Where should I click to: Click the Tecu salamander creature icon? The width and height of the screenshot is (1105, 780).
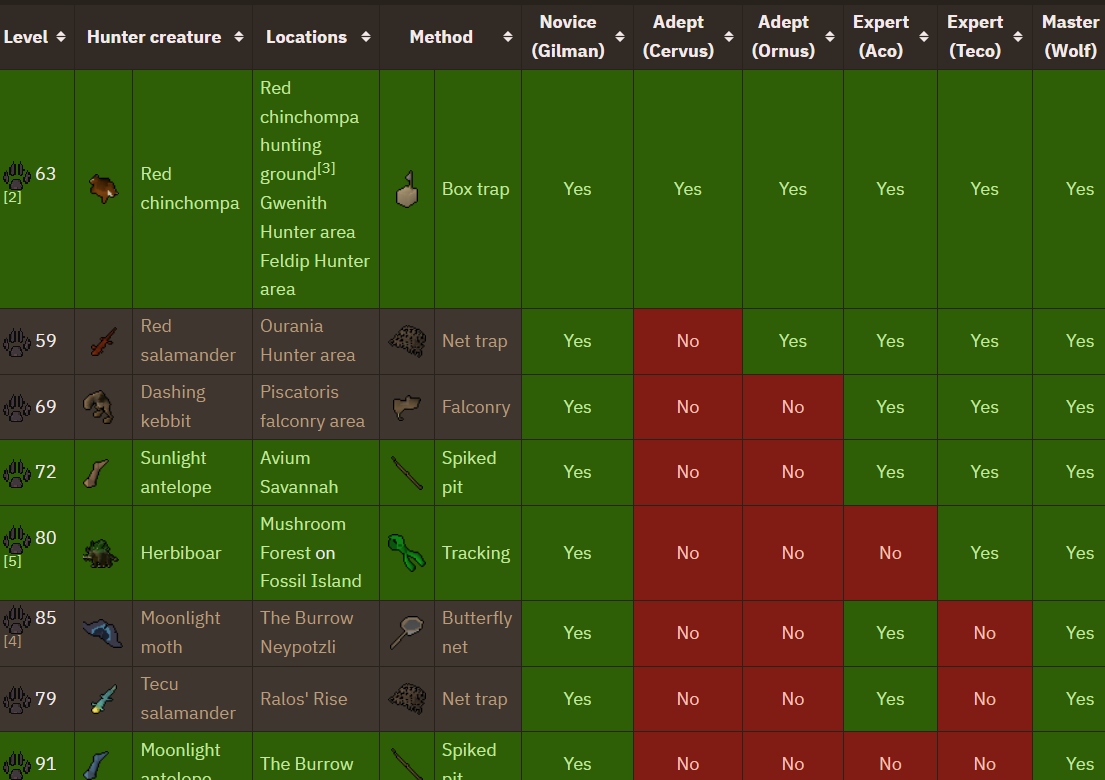point(103,699)
